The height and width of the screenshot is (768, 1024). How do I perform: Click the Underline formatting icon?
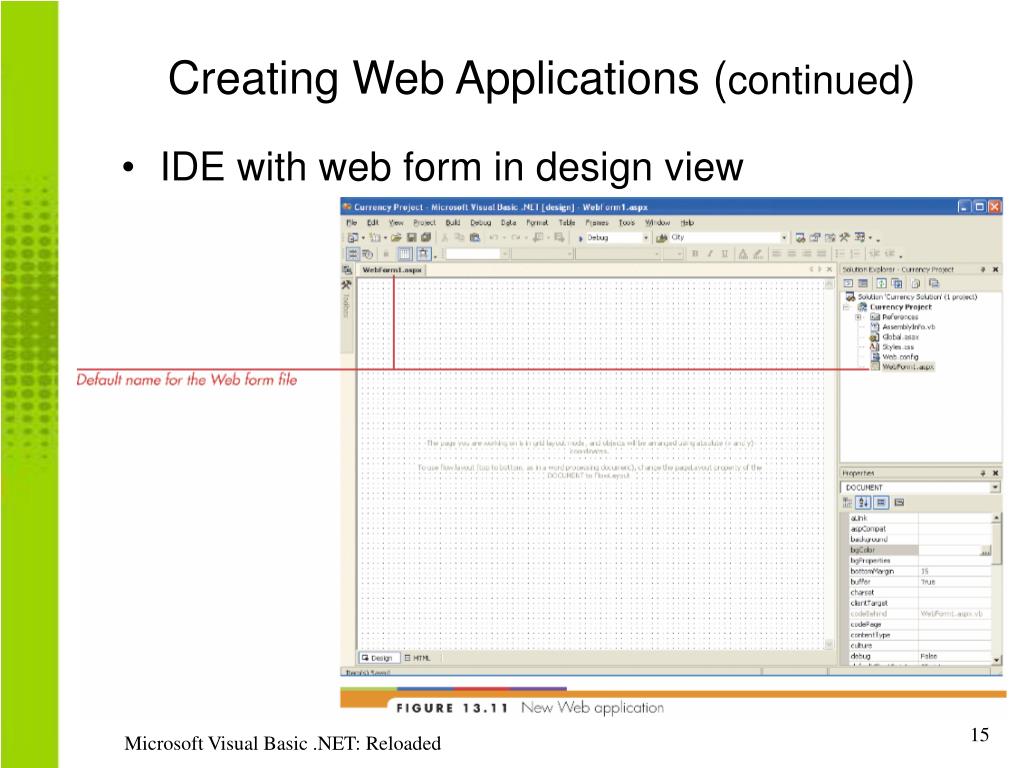[725, 254]
